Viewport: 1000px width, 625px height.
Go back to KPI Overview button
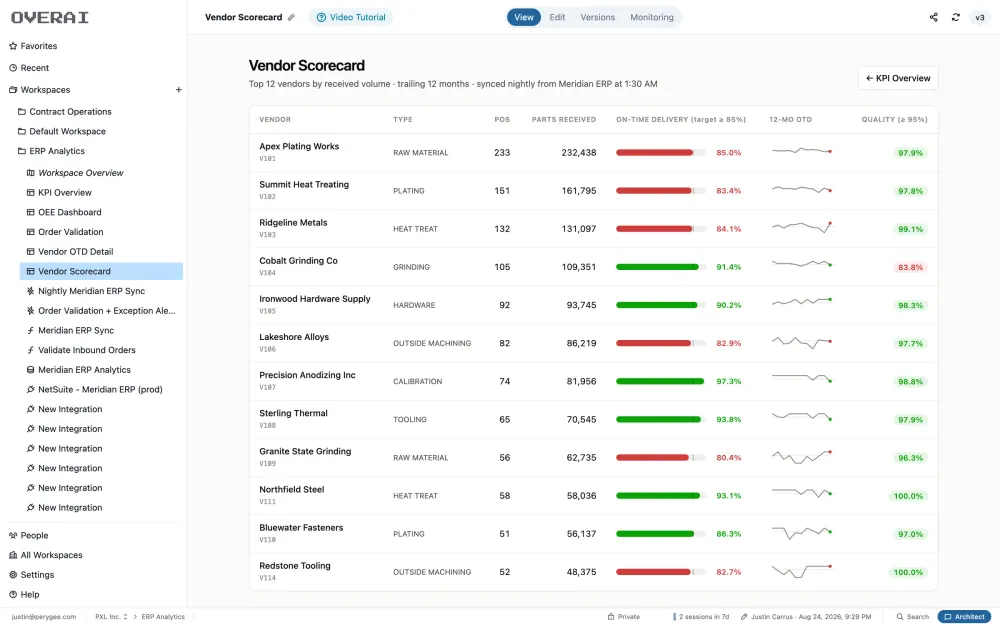coord(897,78)
